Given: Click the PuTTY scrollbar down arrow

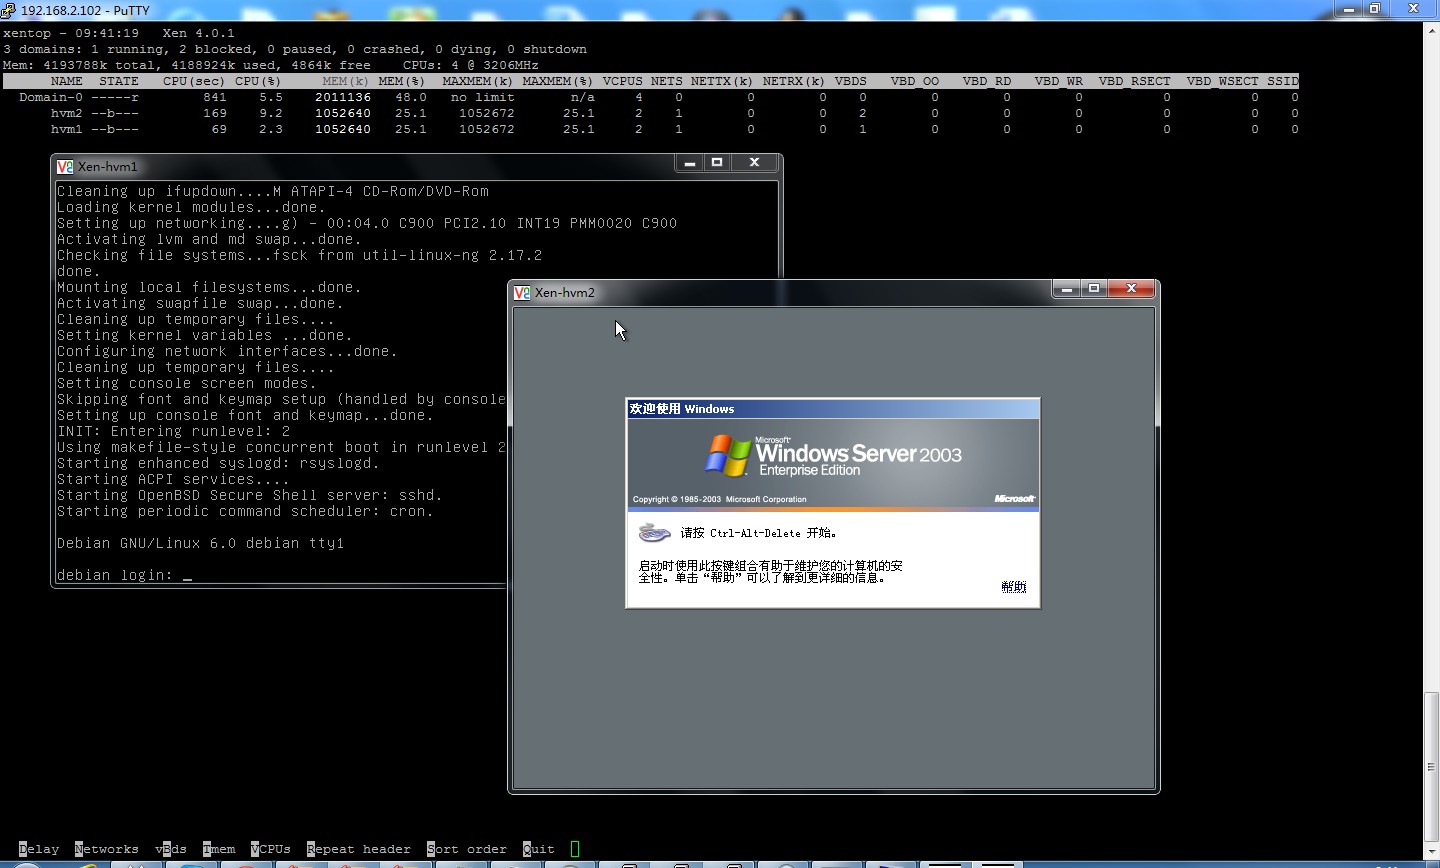Looking at the screenshot, I should click(x=1431, y=850).
